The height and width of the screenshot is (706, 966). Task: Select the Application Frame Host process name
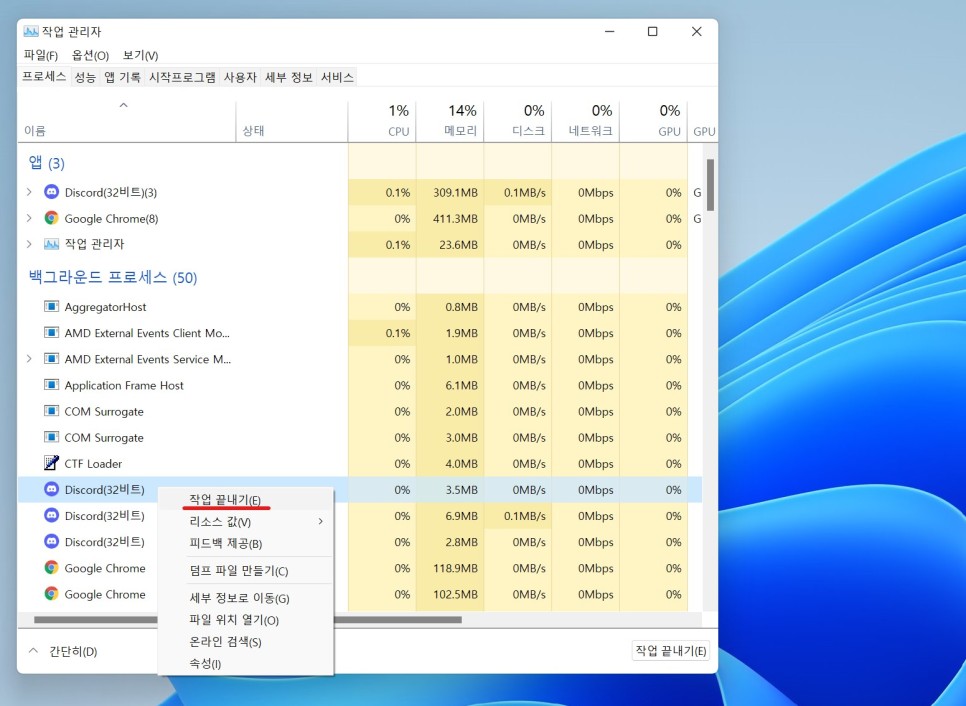click(124, 385)
